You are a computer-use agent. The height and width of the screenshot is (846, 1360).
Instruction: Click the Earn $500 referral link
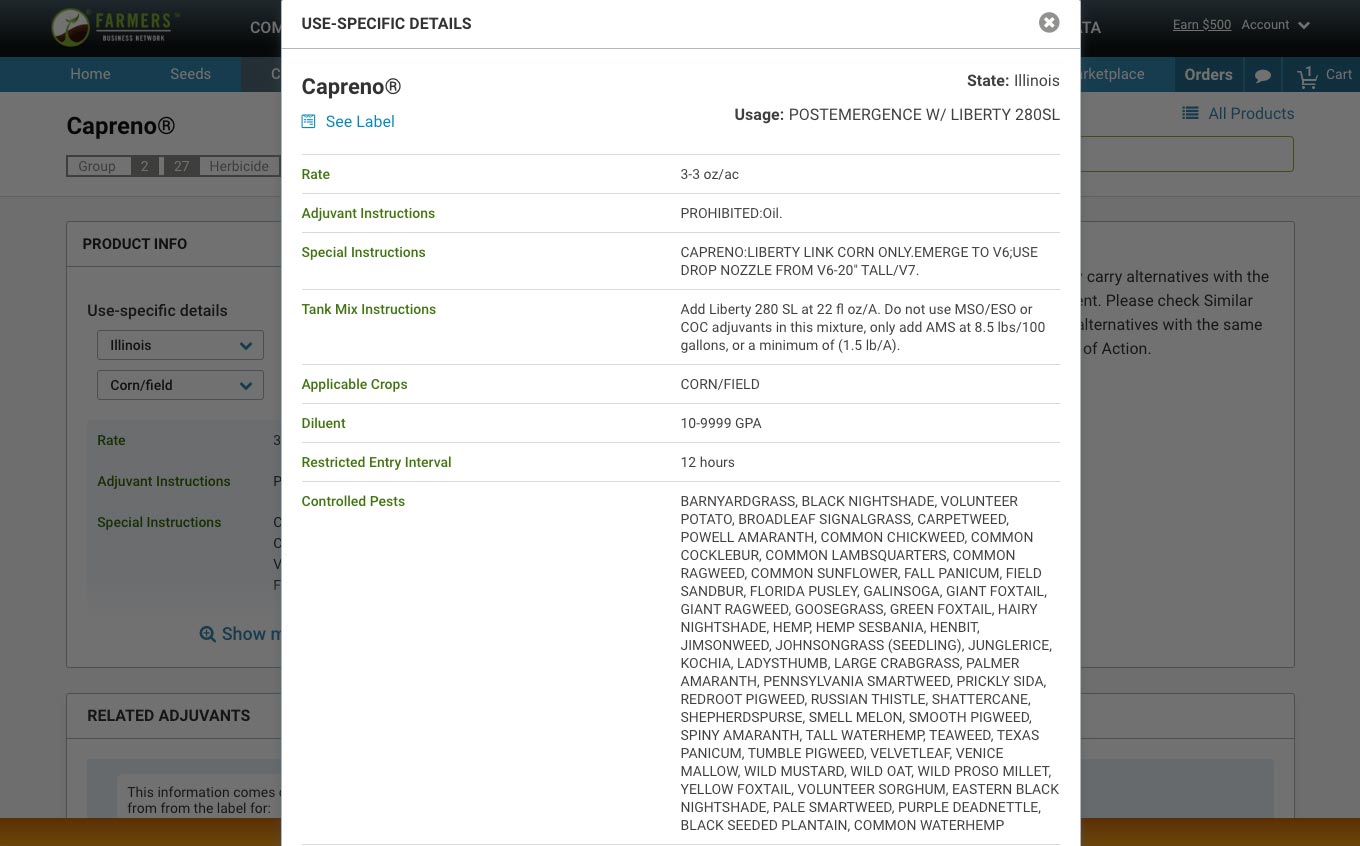[1201, 24]
